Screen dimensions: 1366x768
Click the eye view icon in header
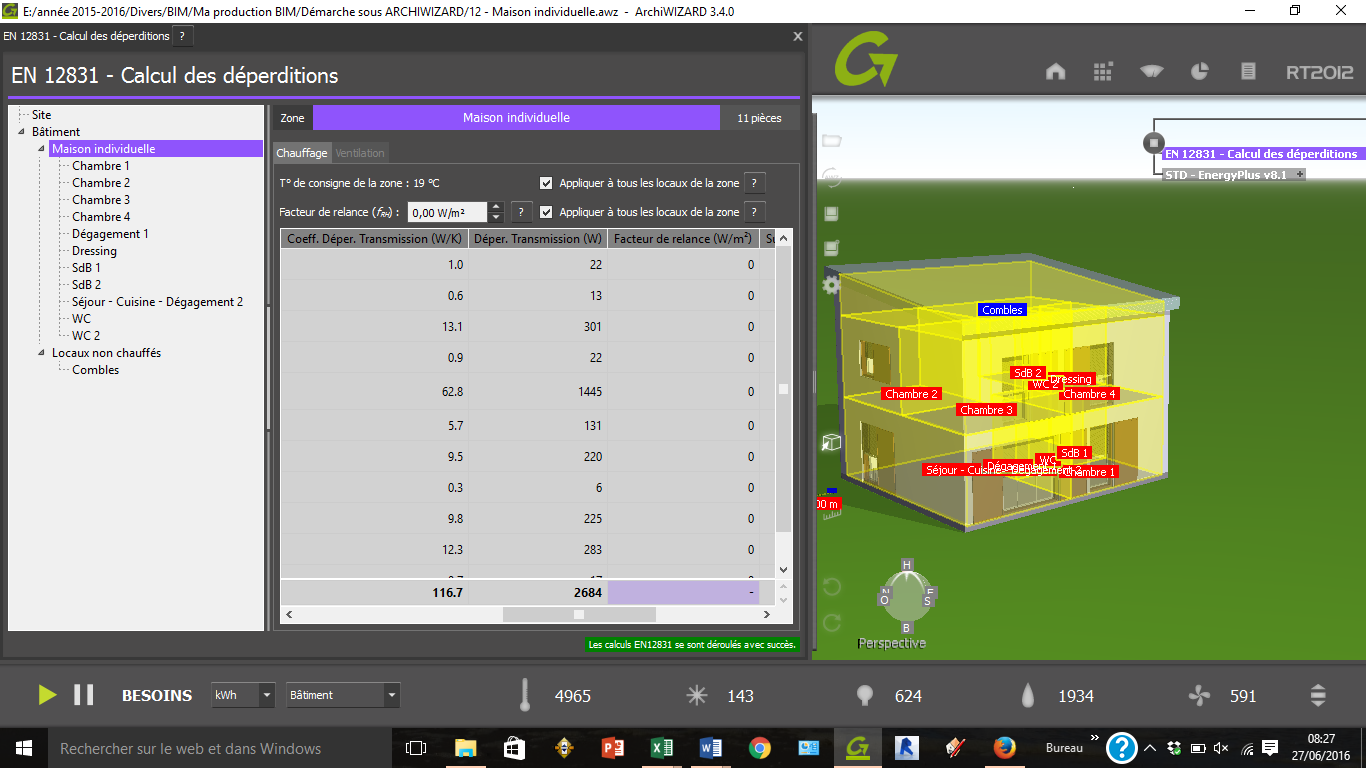tap(1152, 71)
